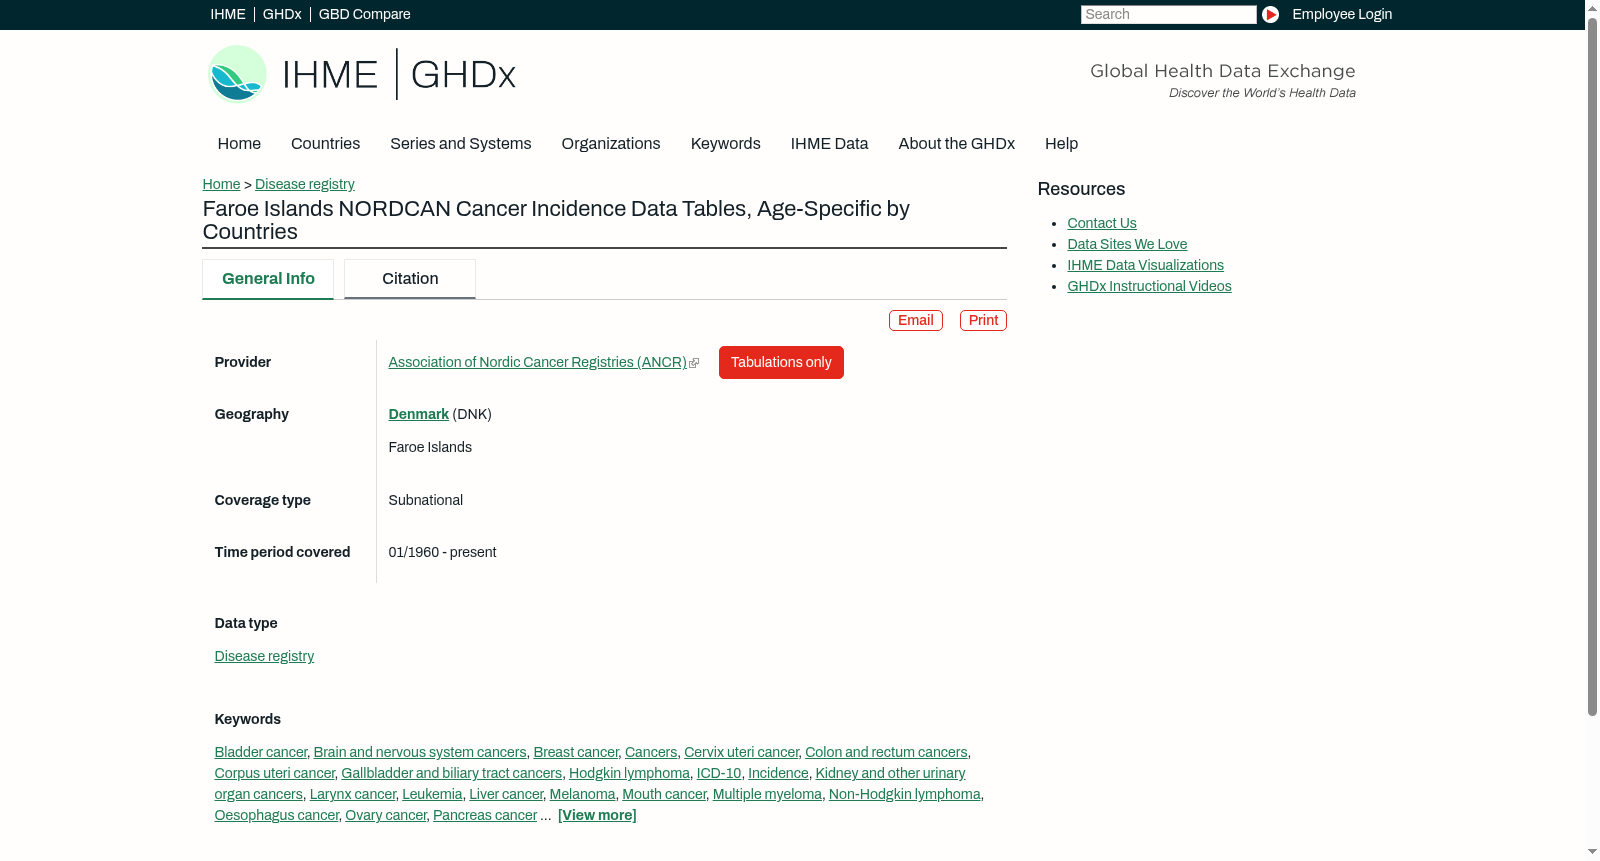
Task: Open the Denmark geography link
Action: 419,414
